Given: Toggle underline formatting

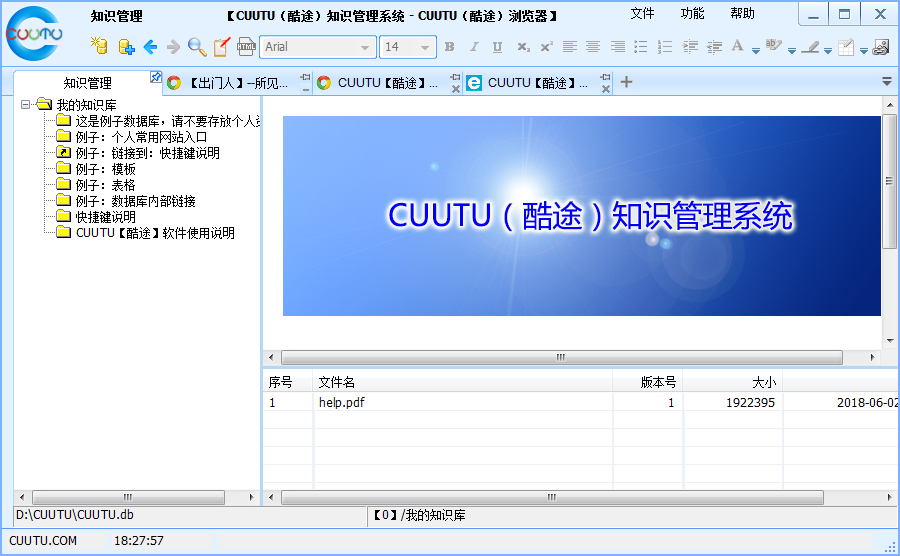Looking at the screenshot, I should coord(497,47).
